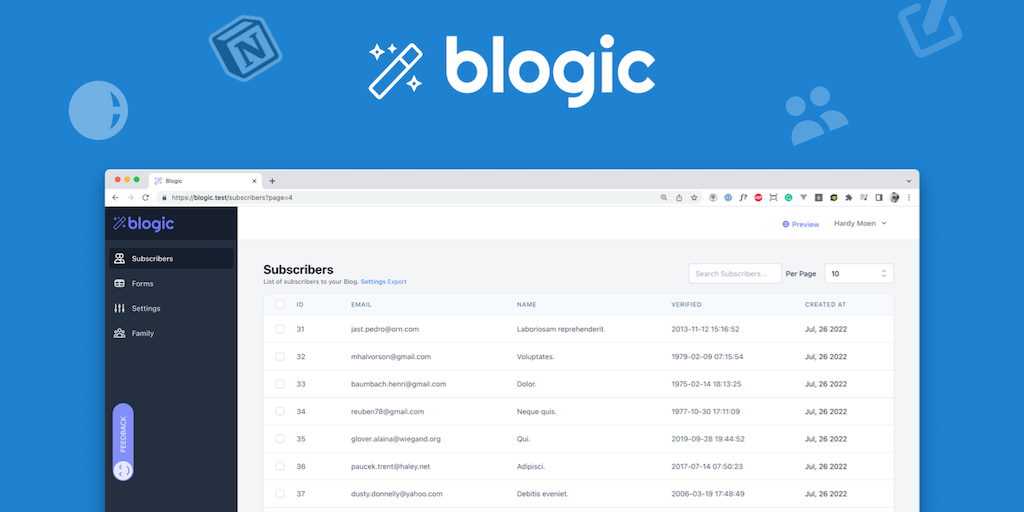The width and height of the screenshot is (1024, 512).
Task: Click verified date 1977-10-30 17:11:09
Action: [x=705, y=411]
